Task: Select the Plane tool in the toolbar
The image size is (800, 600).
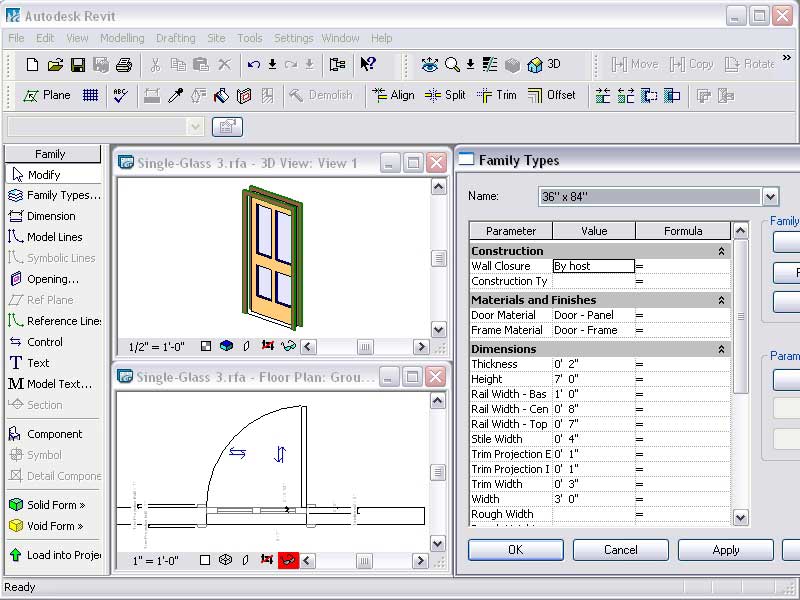Action: [x=46, y=95]
